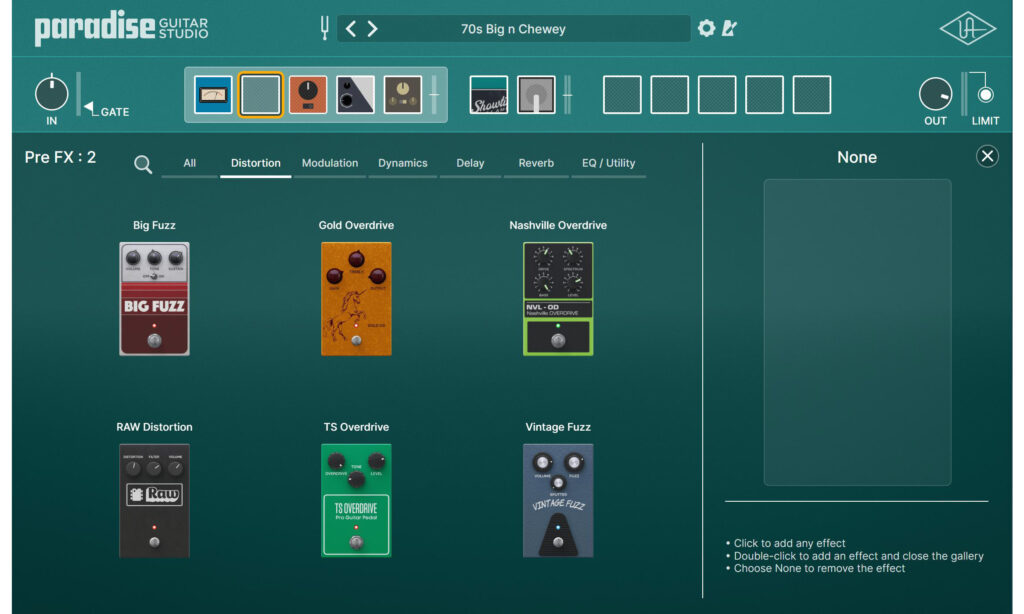Click the magnifying glass search icon

143,165
